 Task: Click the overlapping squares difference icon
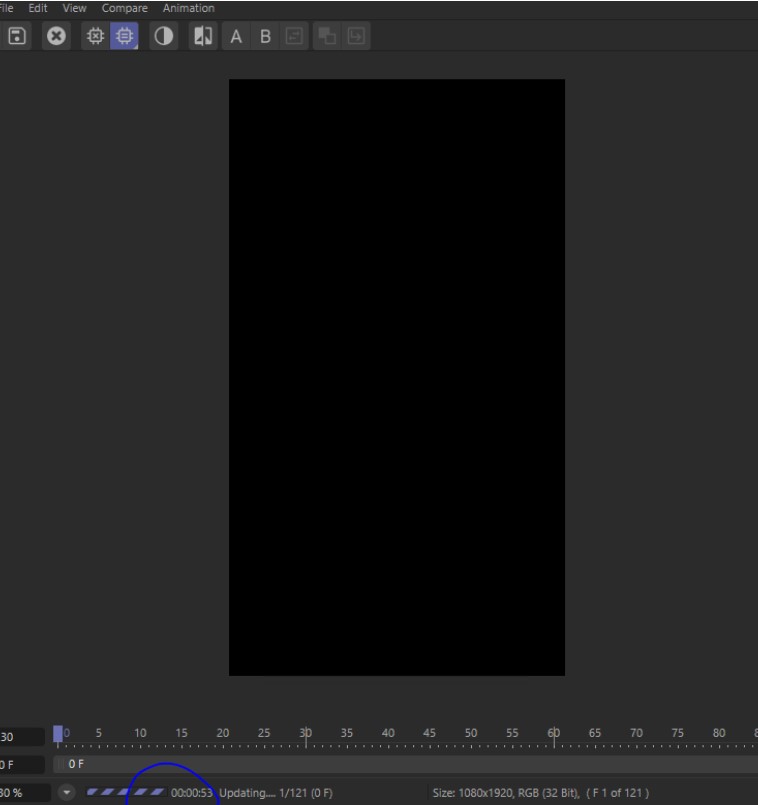point(327,36)
